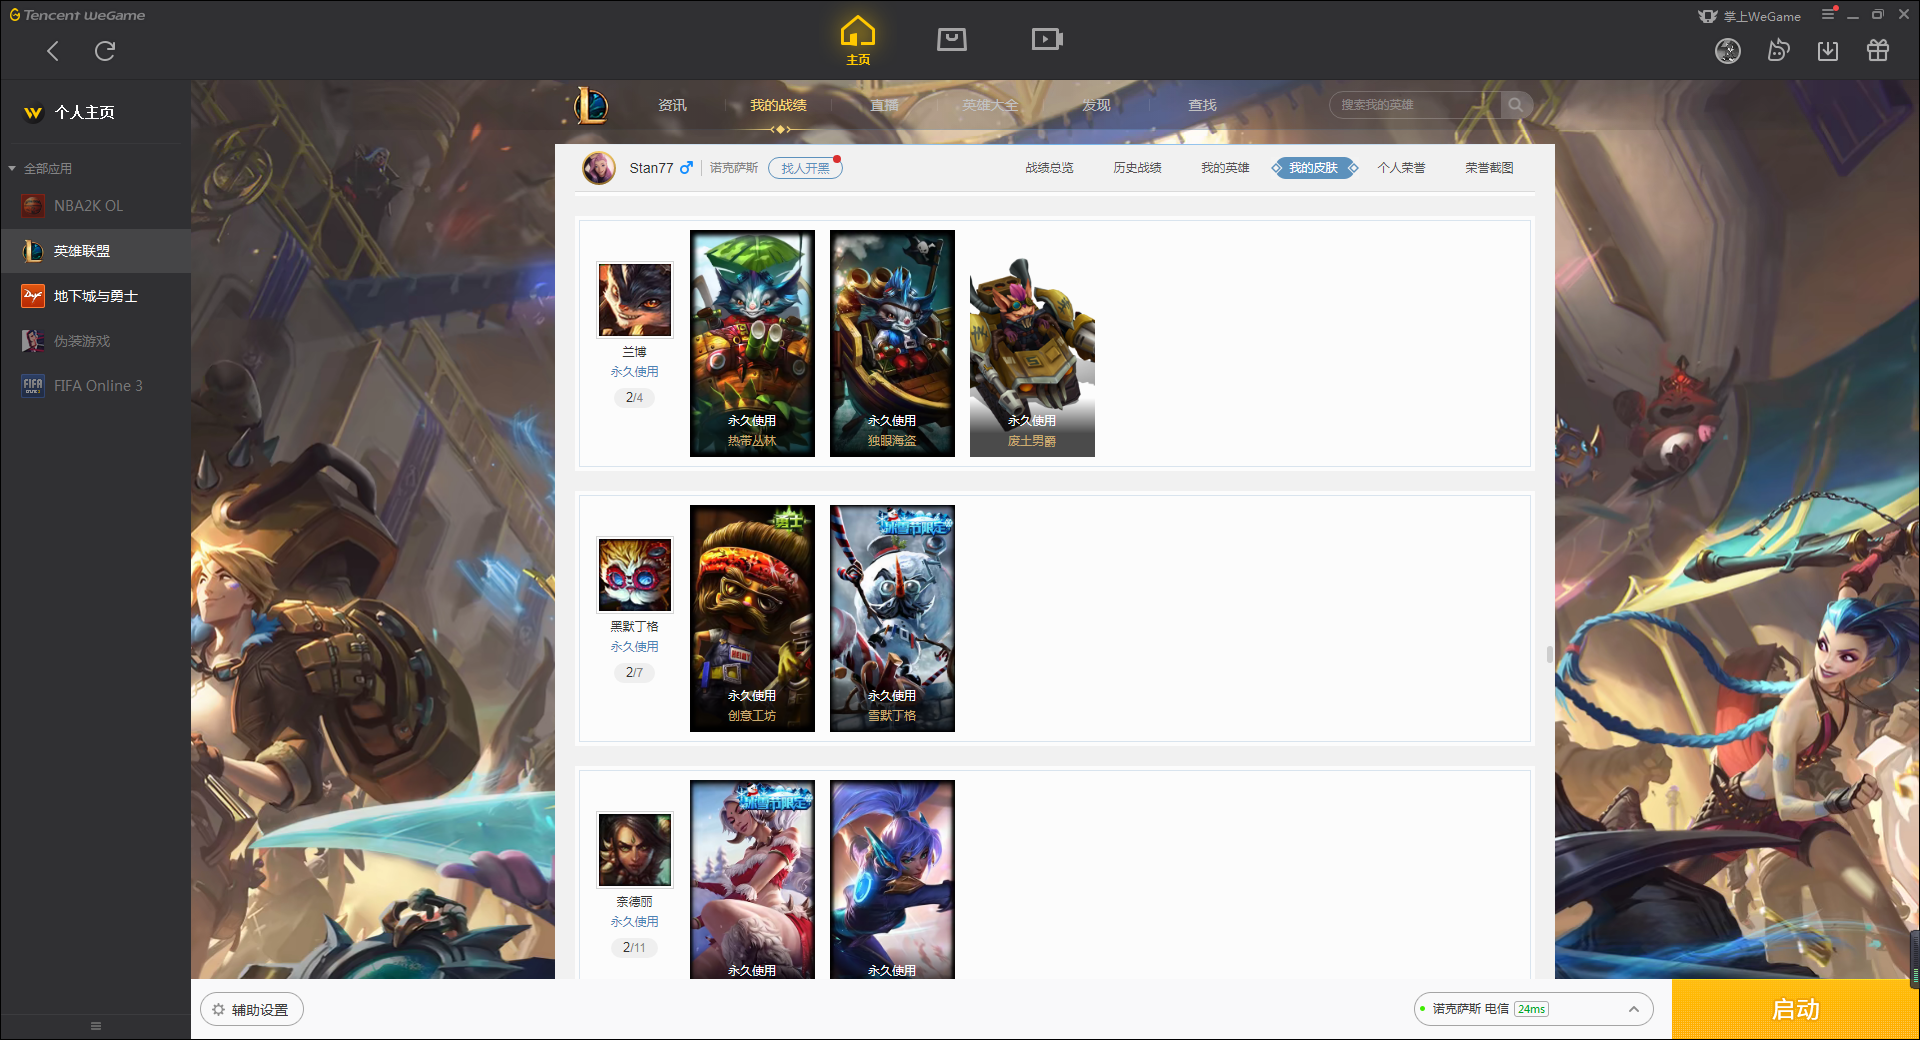1920x1040 pixels.
Task: Click the 2/11 skin count badge
Action: pyautogui.click(x=634, y=947)
